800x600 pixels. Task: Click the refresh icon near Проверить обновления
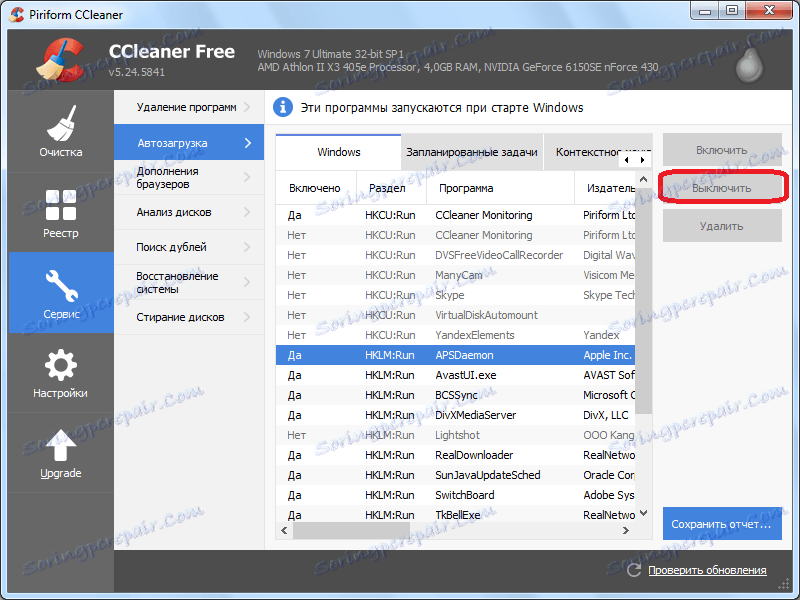[634, 570]
